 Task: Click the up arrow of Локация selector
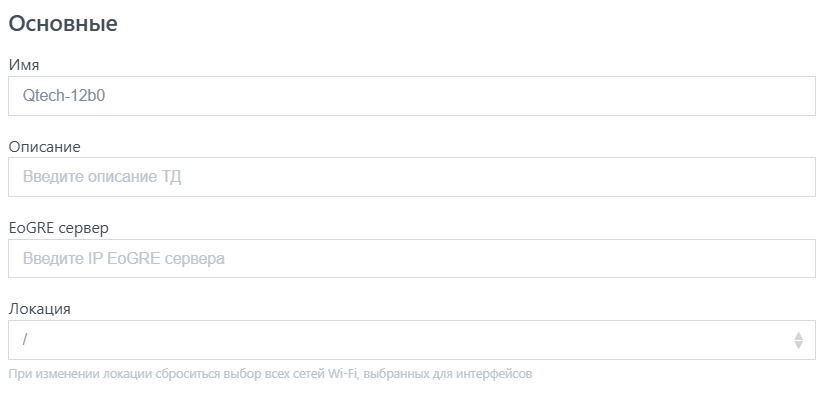coord(798,336)
